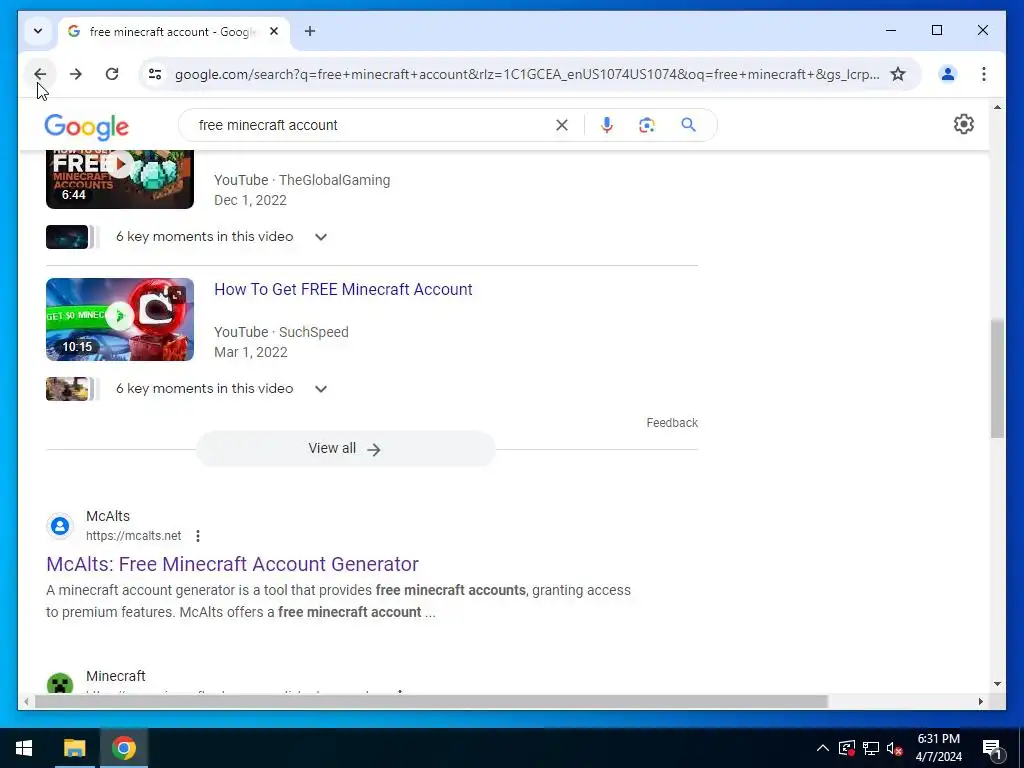This screenshot has height=768, width=1024.
Task: Start voice search with microphone icon
Action: [607, 125]
